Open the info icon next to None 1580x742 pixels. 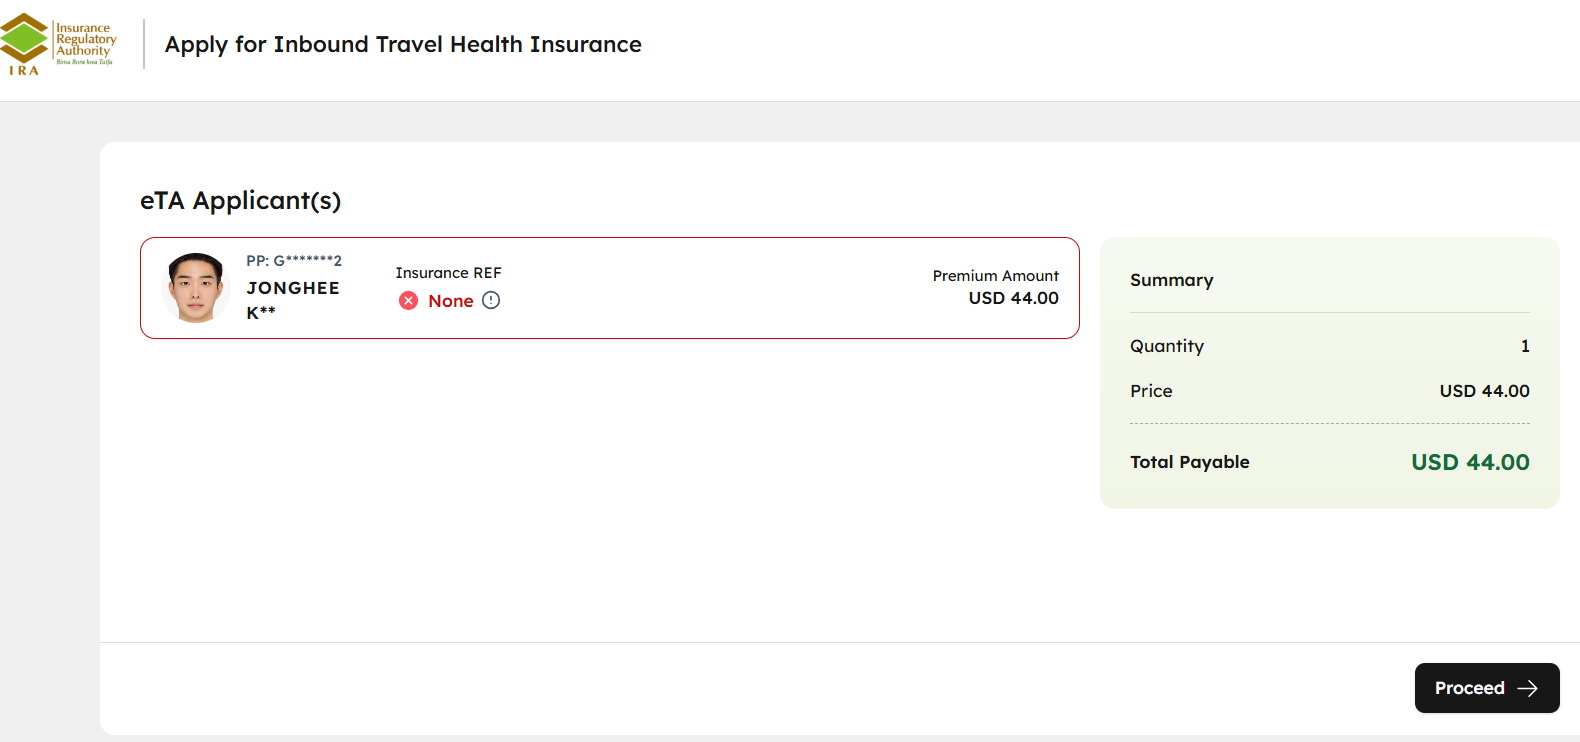click(491, 300)
